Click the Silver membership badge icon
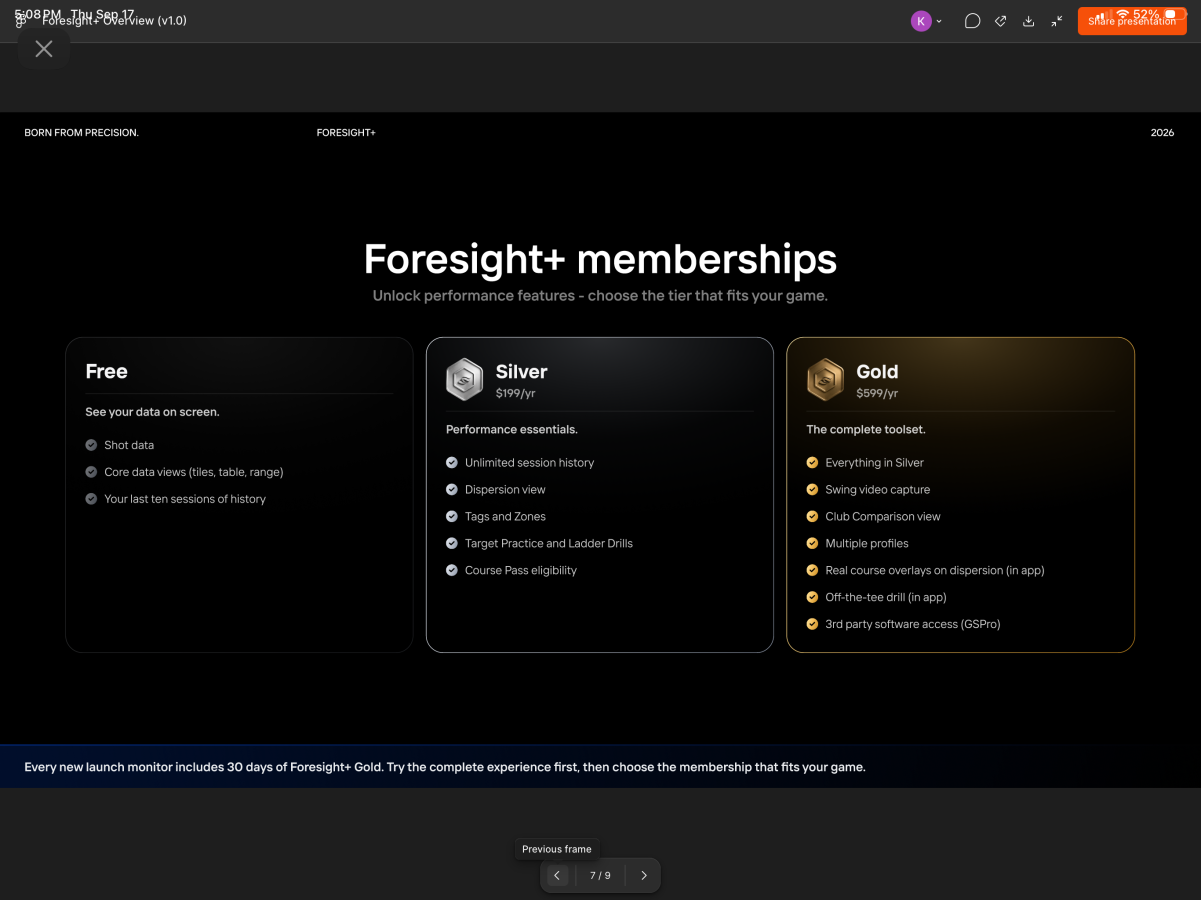This screenshot has height=900, width=1201. 464,380
